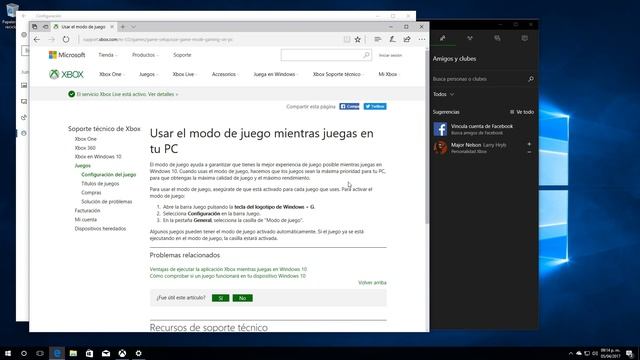
Task: Select Xbox One in support sidebar
Action: (86, 139)
